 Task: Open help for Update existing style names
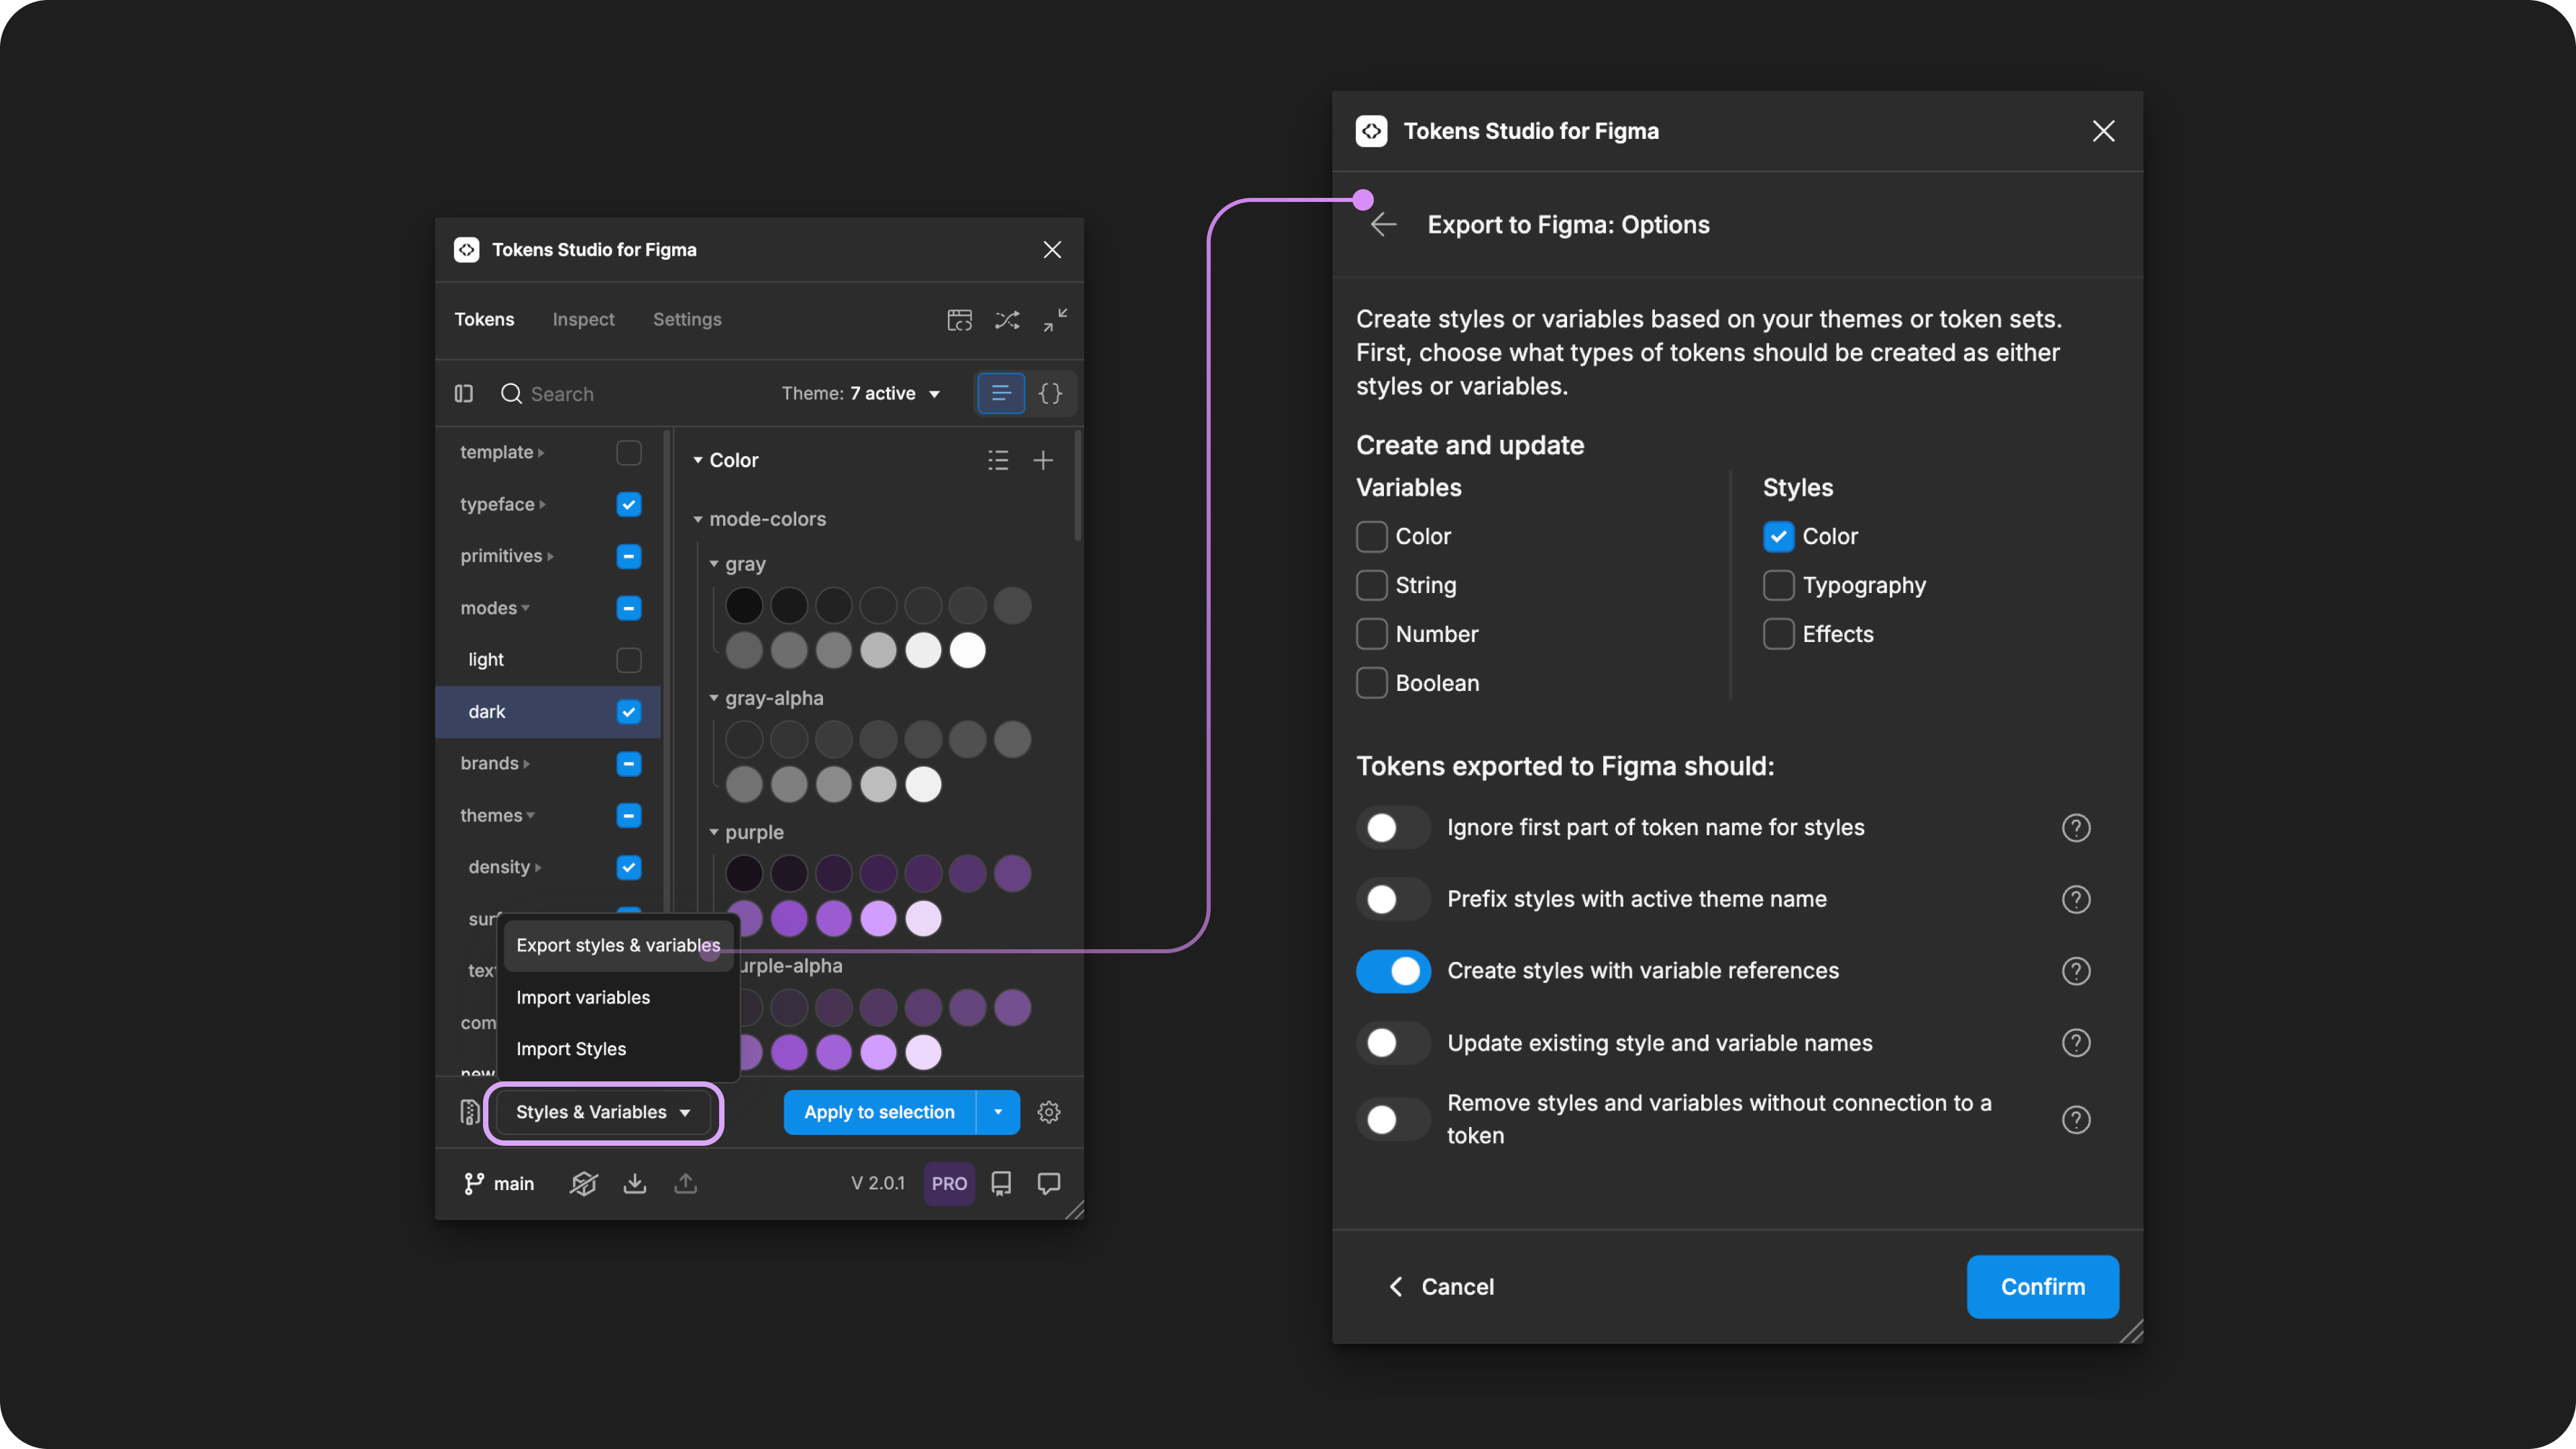tap(2076, 1043)
